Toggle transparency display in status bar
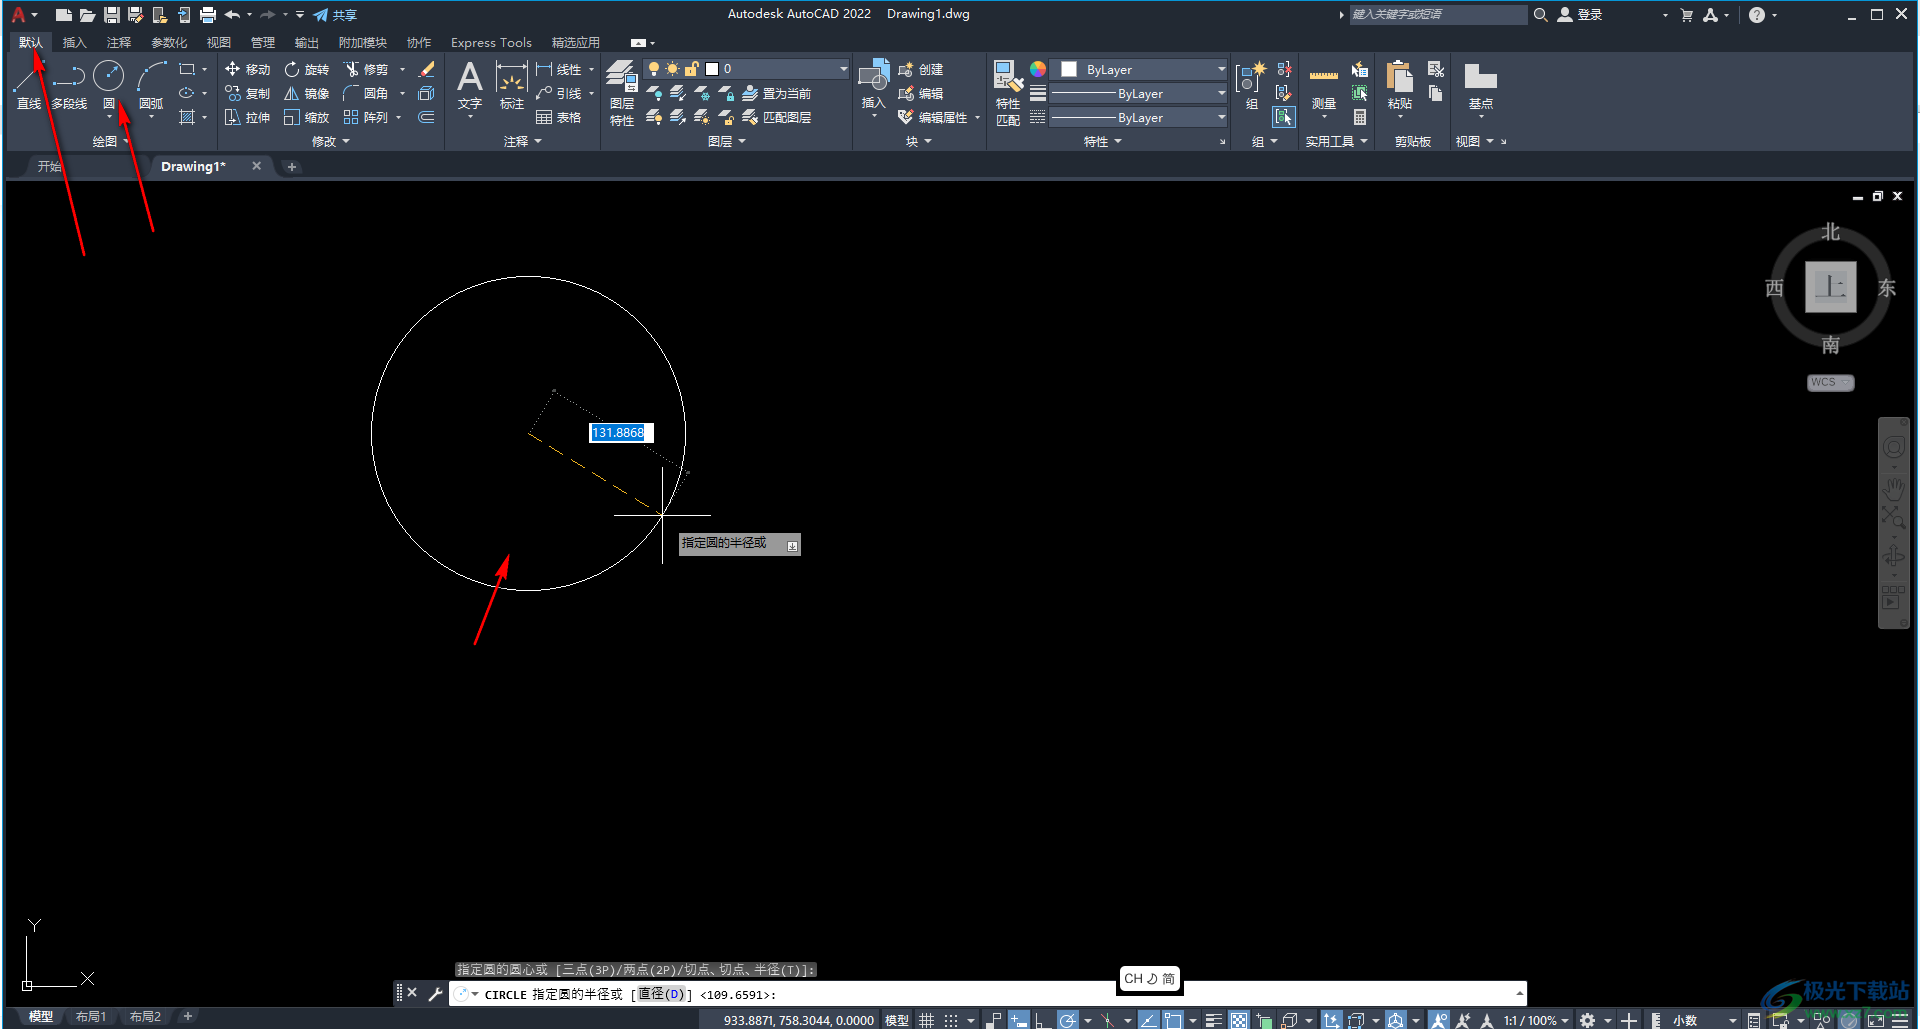Image resolution: width=1920 pixels, height=1029 pixels. (x=1239, y=1020)
